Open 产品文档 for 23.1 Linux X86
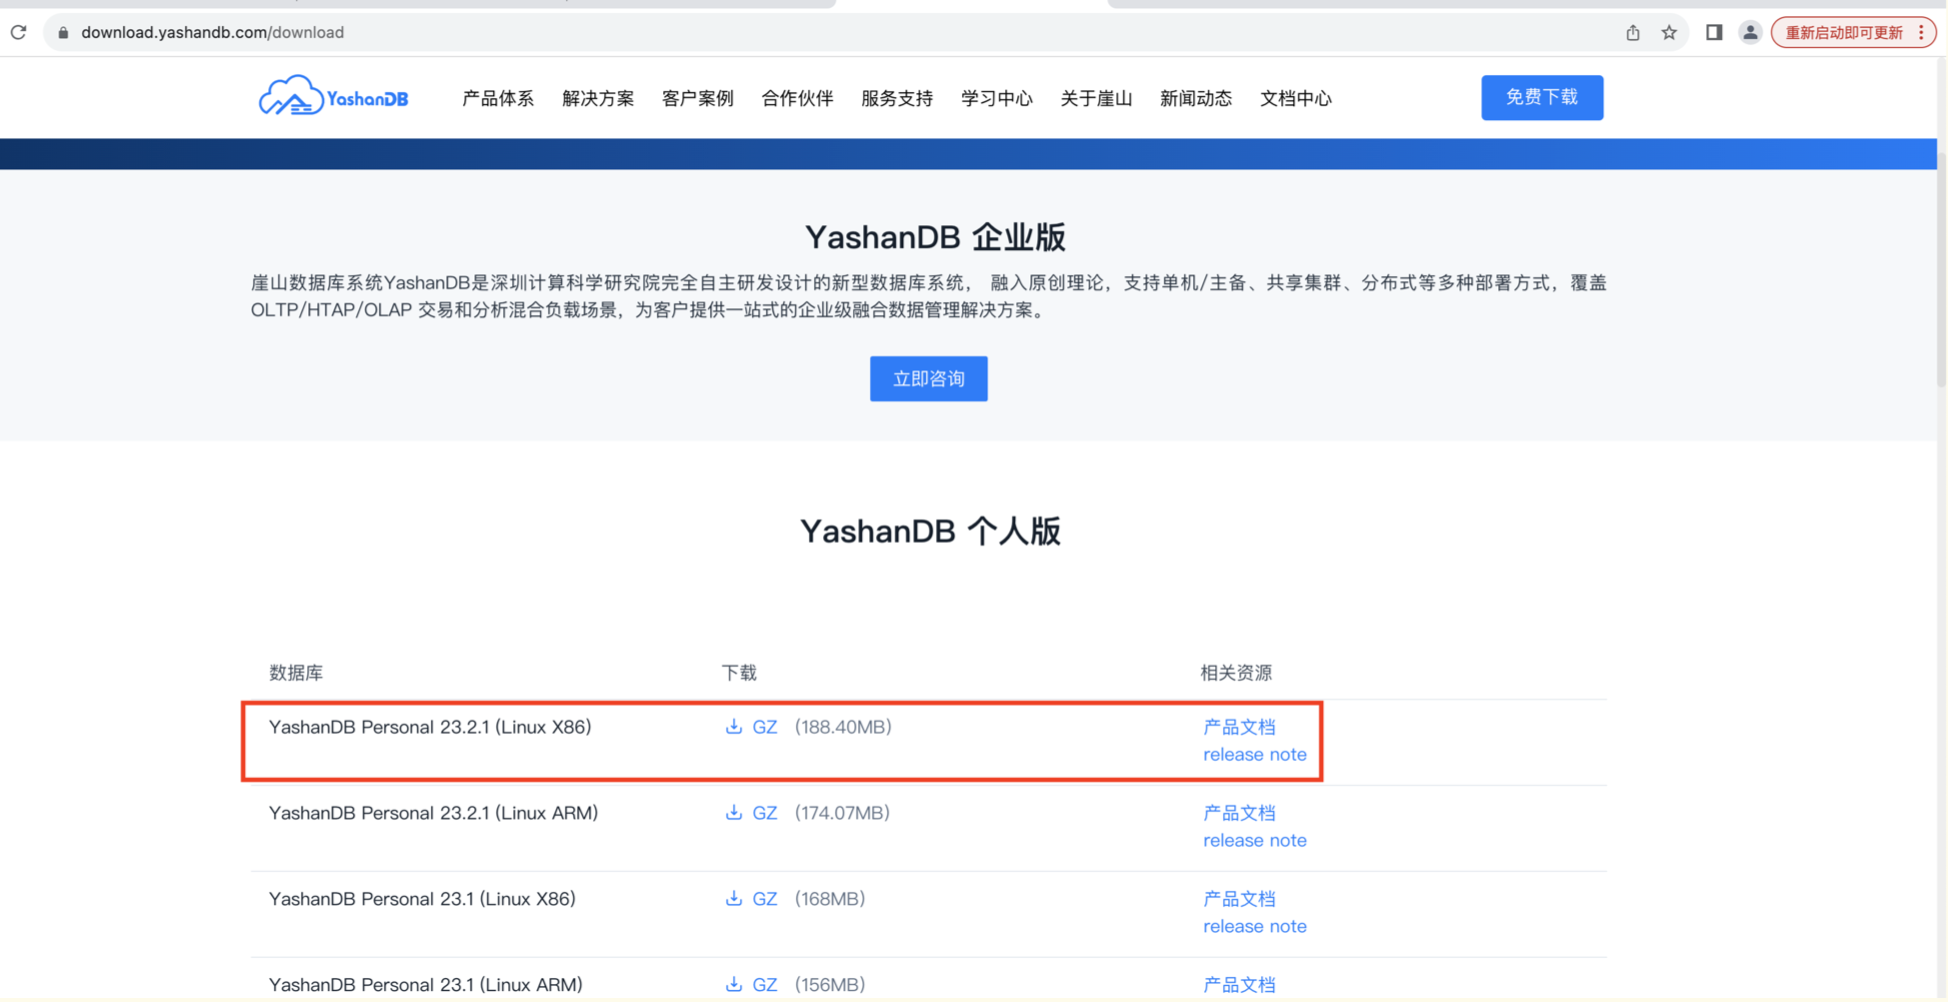 click(x=1240, y=899)
